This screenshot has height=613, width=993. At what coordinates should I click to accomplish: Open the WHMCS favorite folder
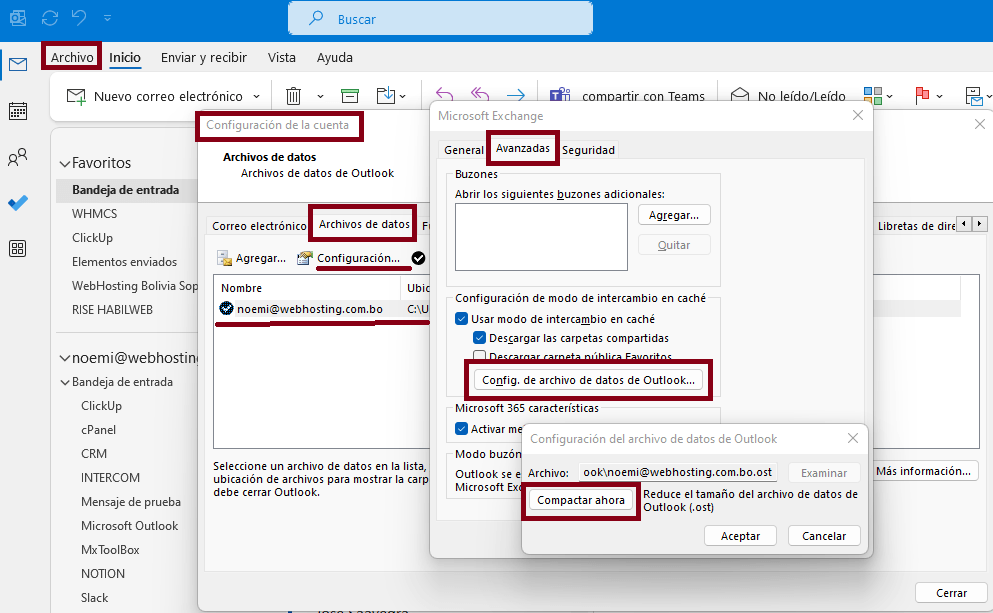point(94,214)
